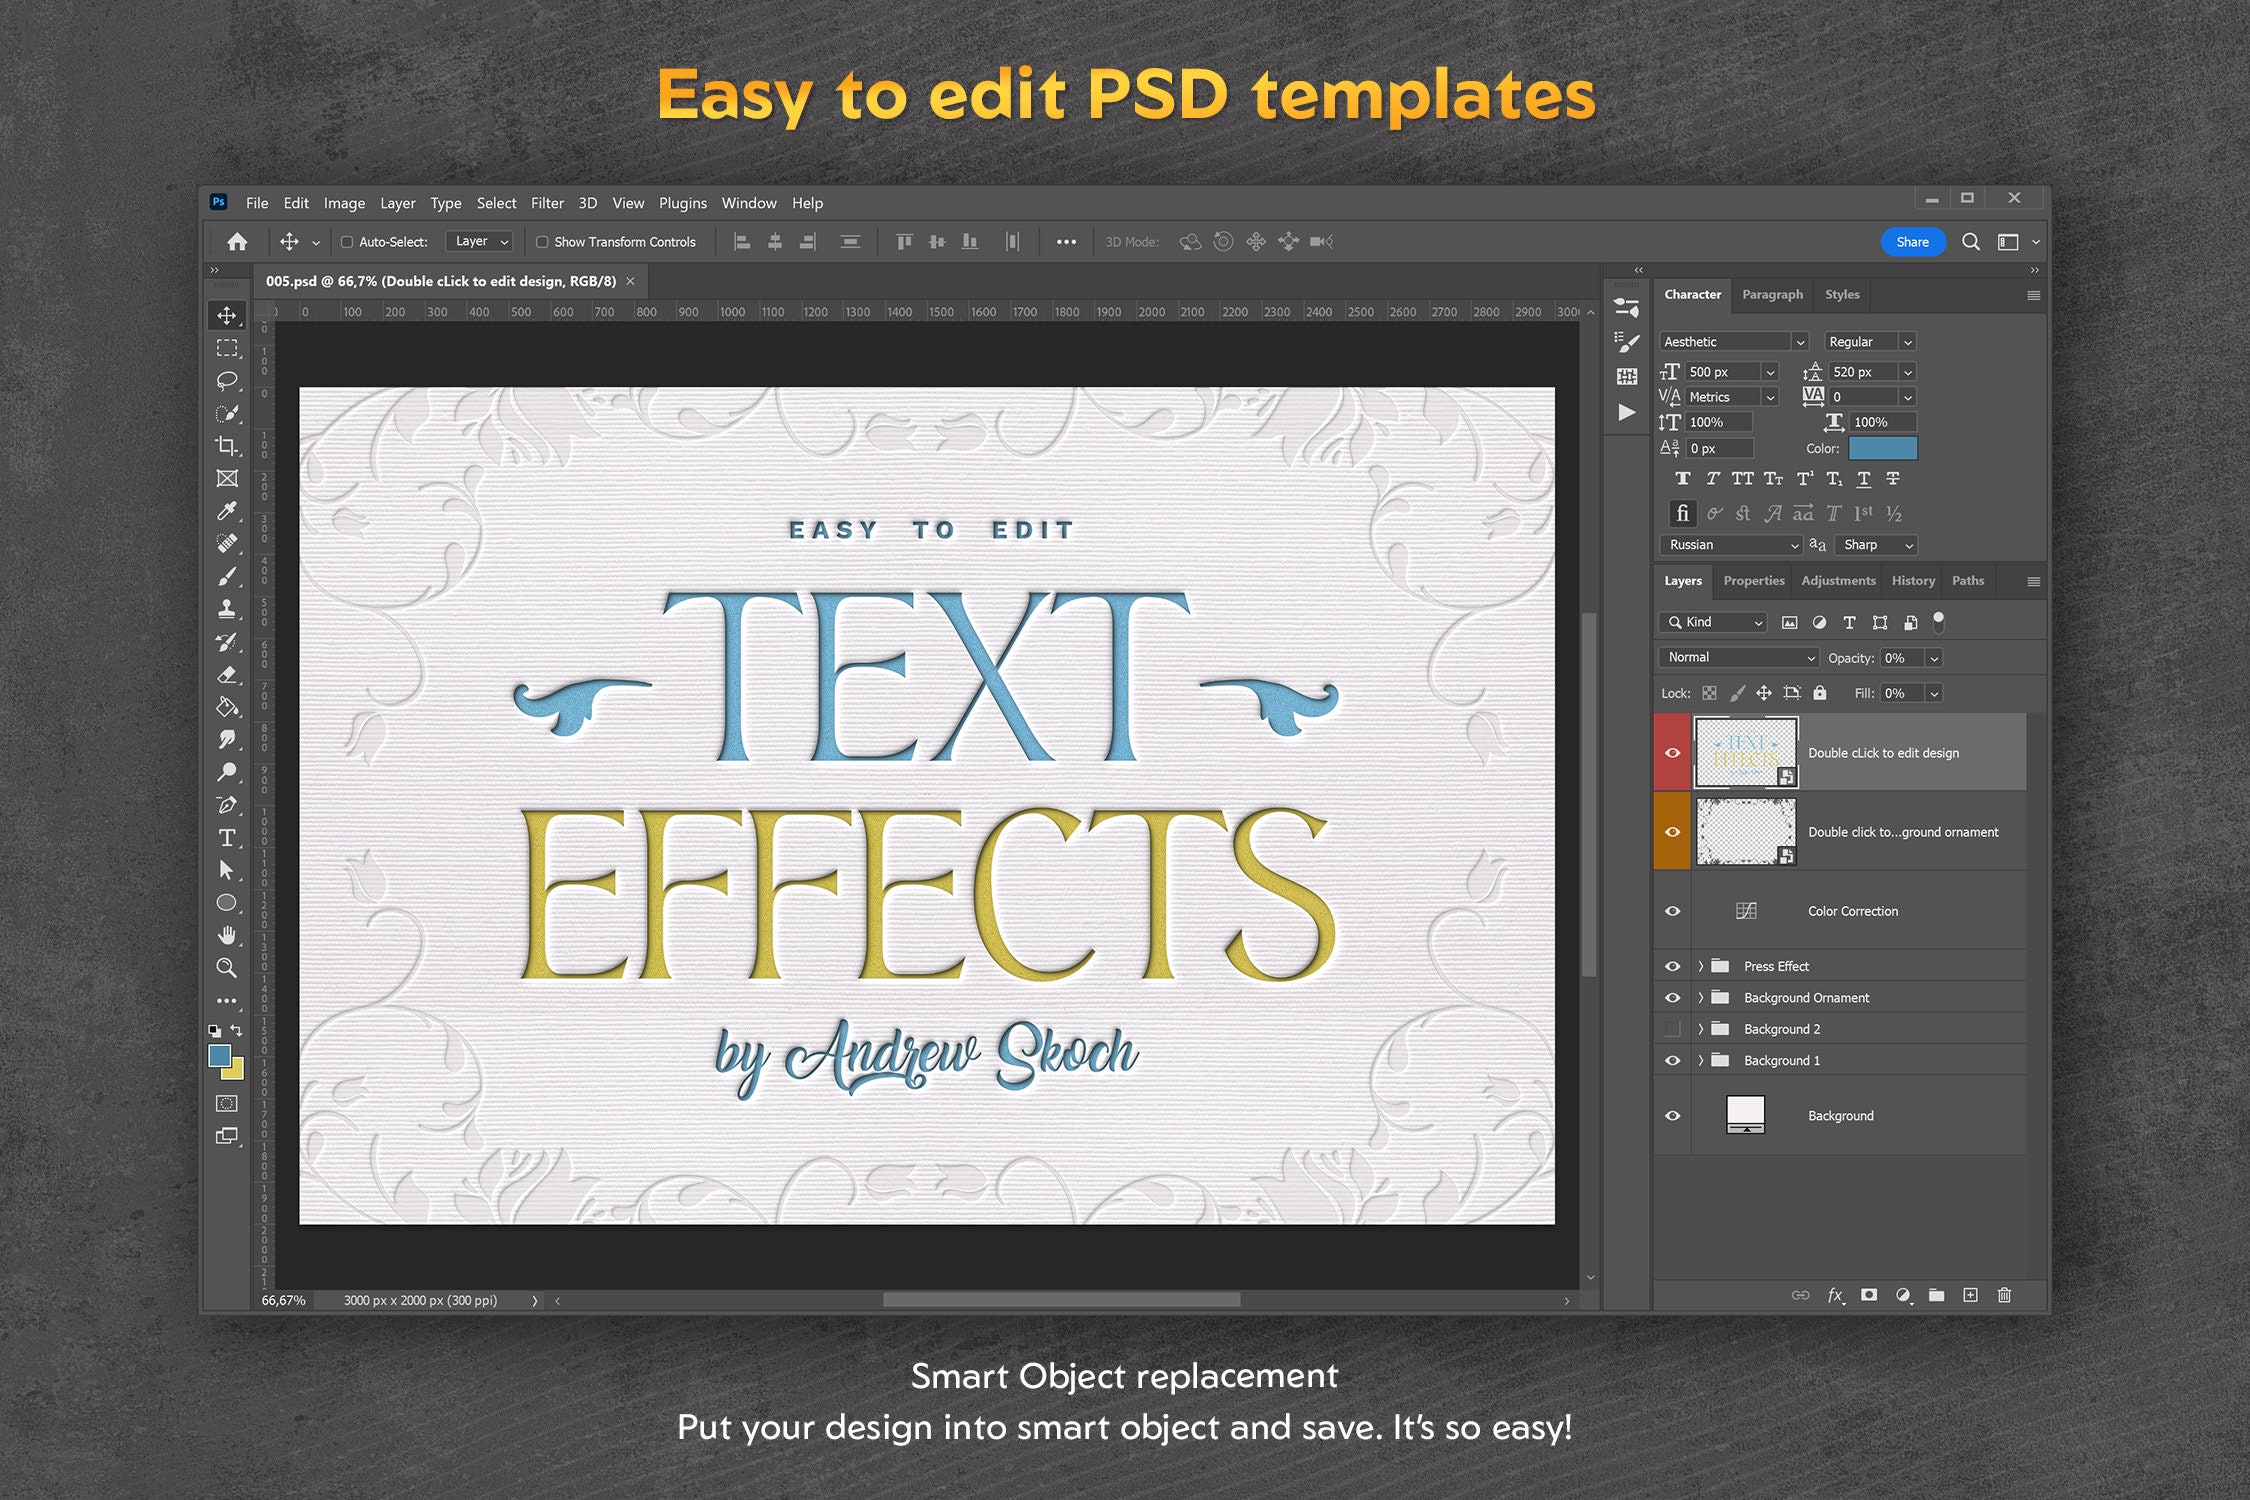2250x1500 pixels.
Task: Click the create new layer icon
Action: click(1971, 1295)
